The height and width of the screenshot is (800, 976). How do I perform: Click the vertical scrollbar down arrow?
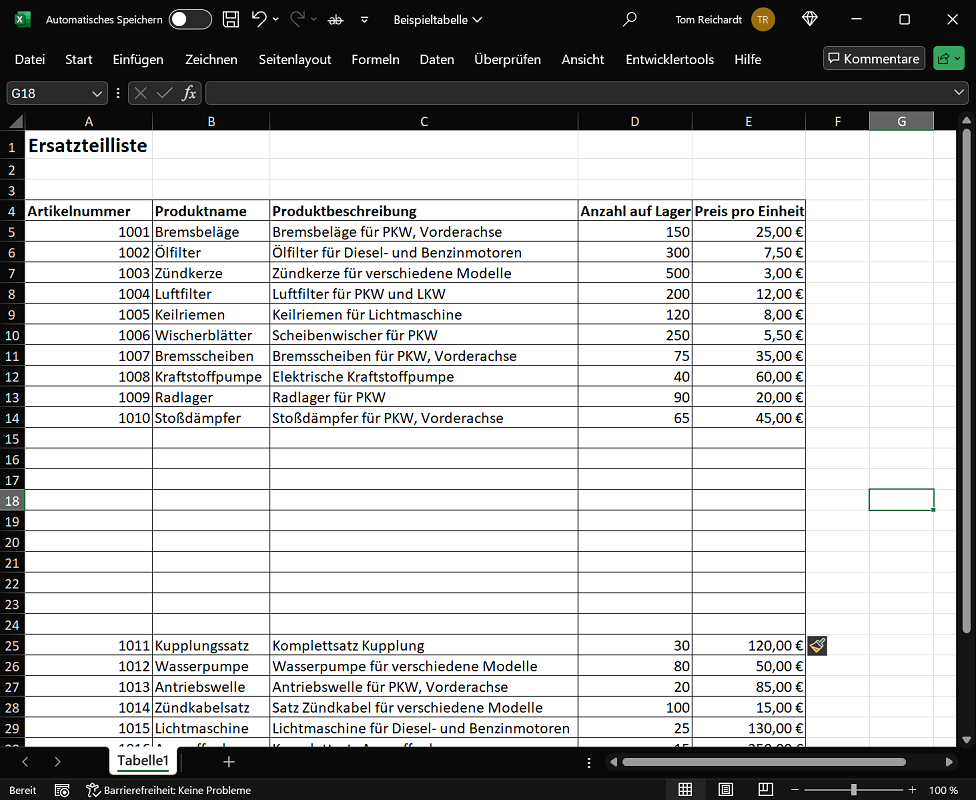(966, 740)
